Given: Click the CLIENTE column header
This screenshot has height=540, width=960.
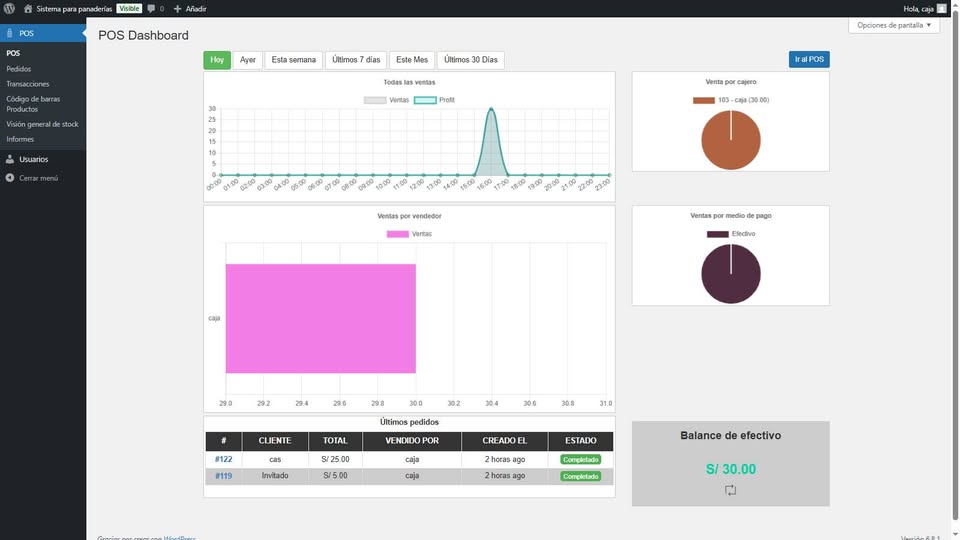Looking at the screenshot, I should click(x=275, y=441).
